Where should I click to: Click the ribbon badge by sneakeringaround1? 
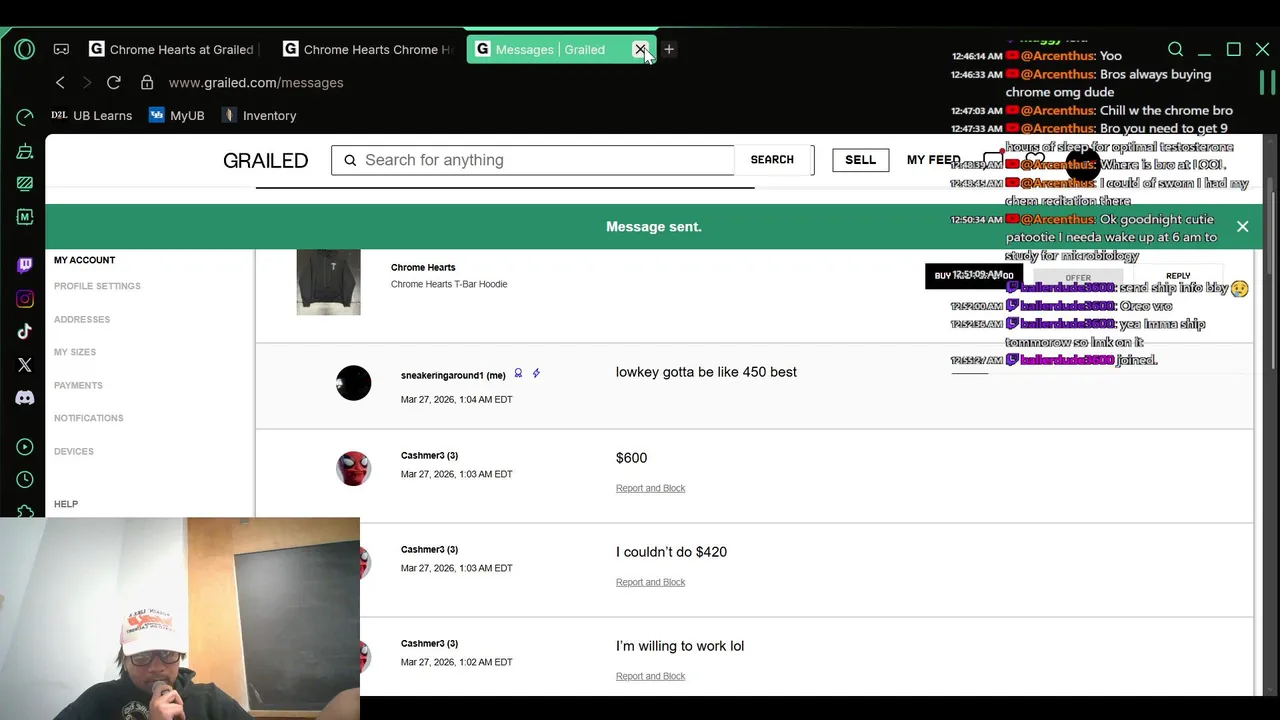pos(518,373)
